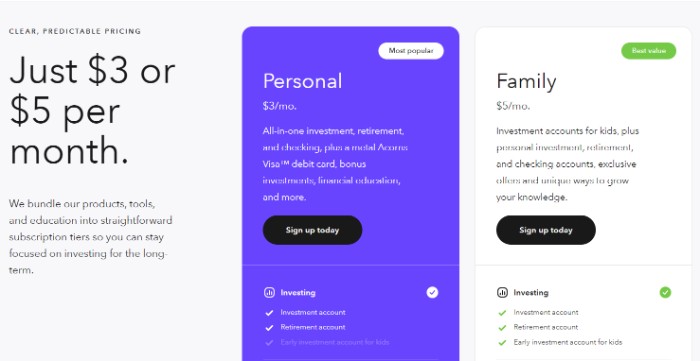Viewport: 700px width, 361px height.
Task: Click Early investment account for kids in Family
Action: pyautogui.click(x=568, y=342)
